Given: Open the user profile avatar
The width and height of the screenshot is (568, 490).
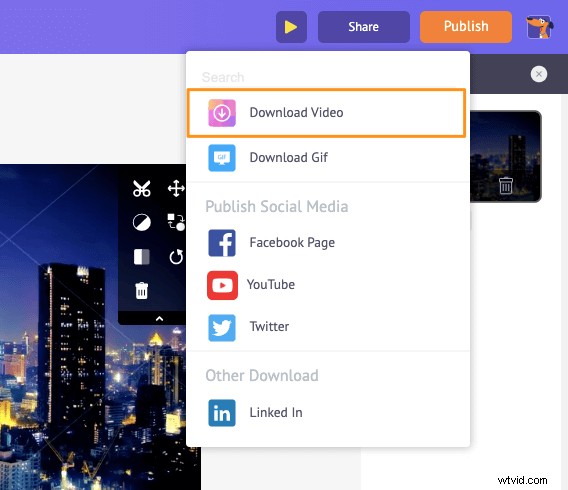Looking at the screenshot, I should click(x=539, y=27).
